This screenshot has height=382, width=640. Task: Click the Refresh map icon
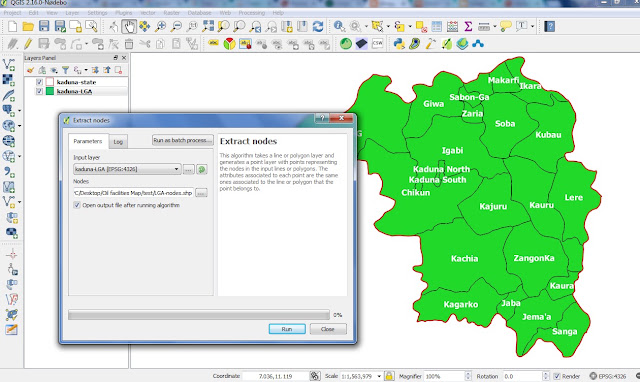(x=318, y=27)
